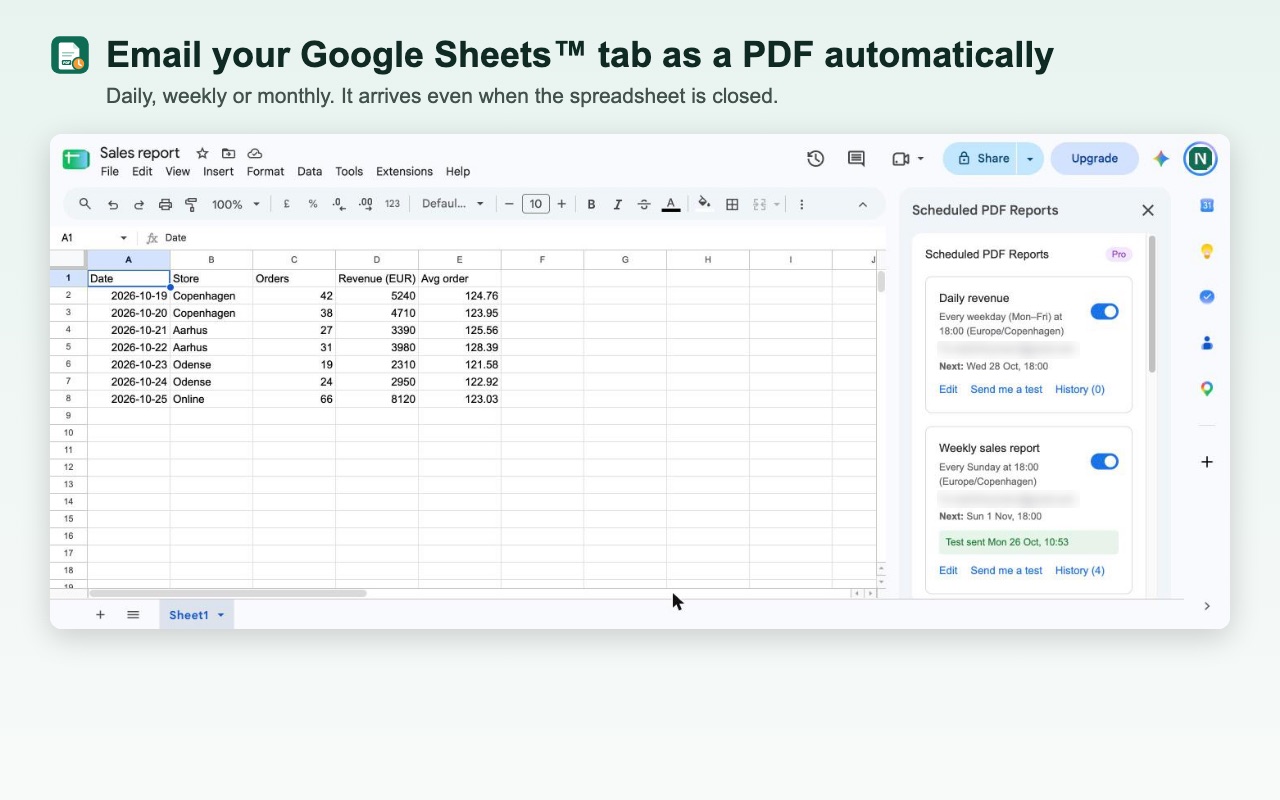Disable the Weekly sales report toggle
This screenshot has height=800, width=1280.
1104,461
